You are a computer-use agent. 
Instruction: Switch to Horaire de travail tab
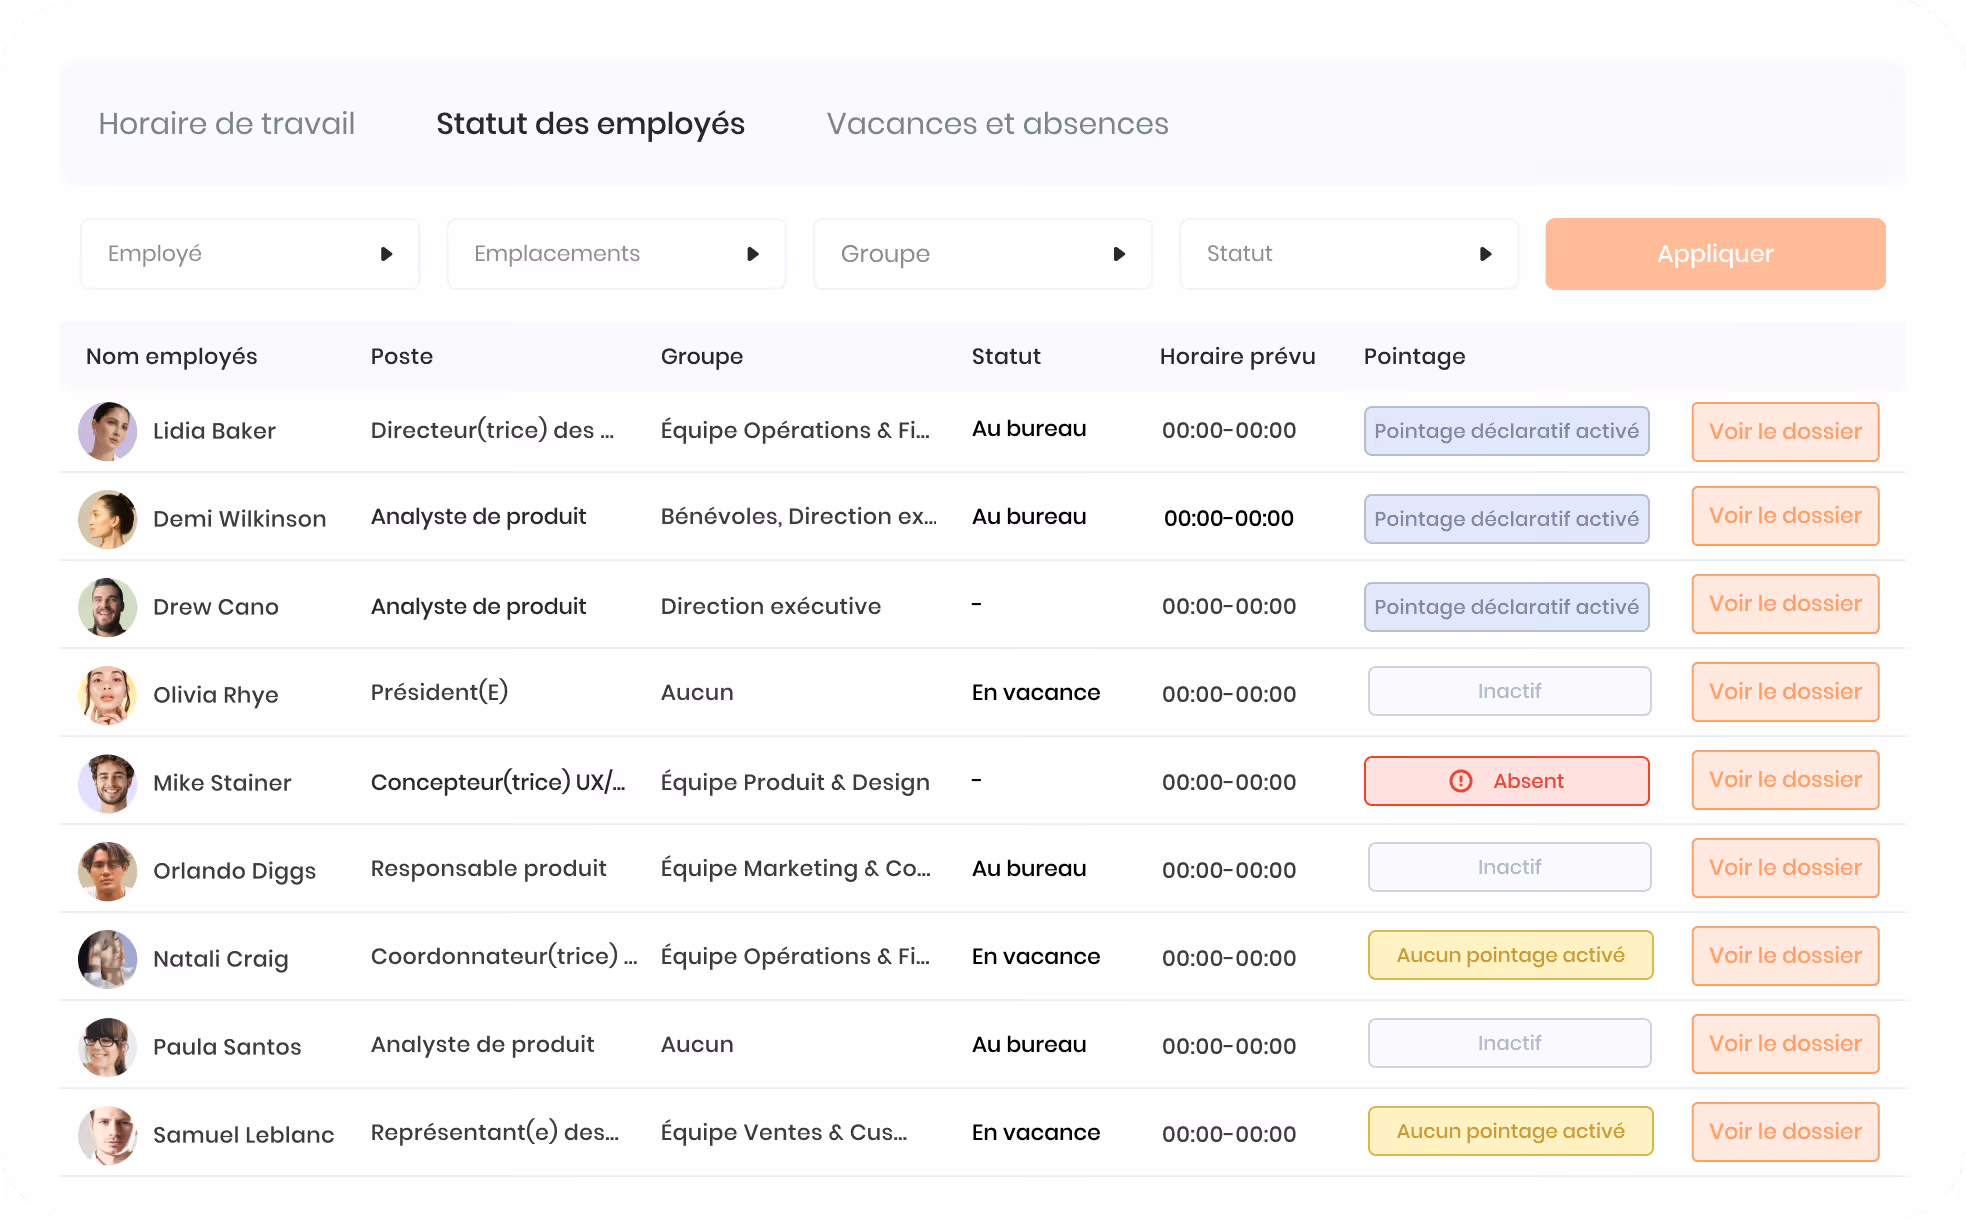point(226,123)
